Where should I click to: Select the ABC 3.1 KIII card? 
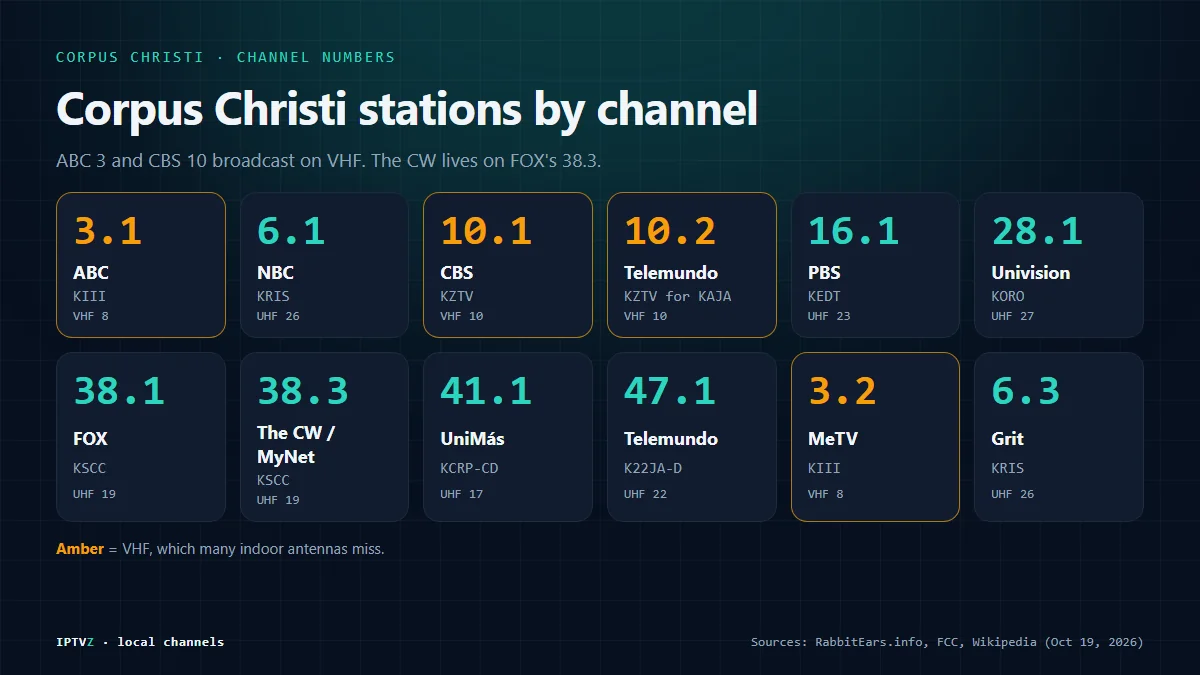tap(141, 265)
